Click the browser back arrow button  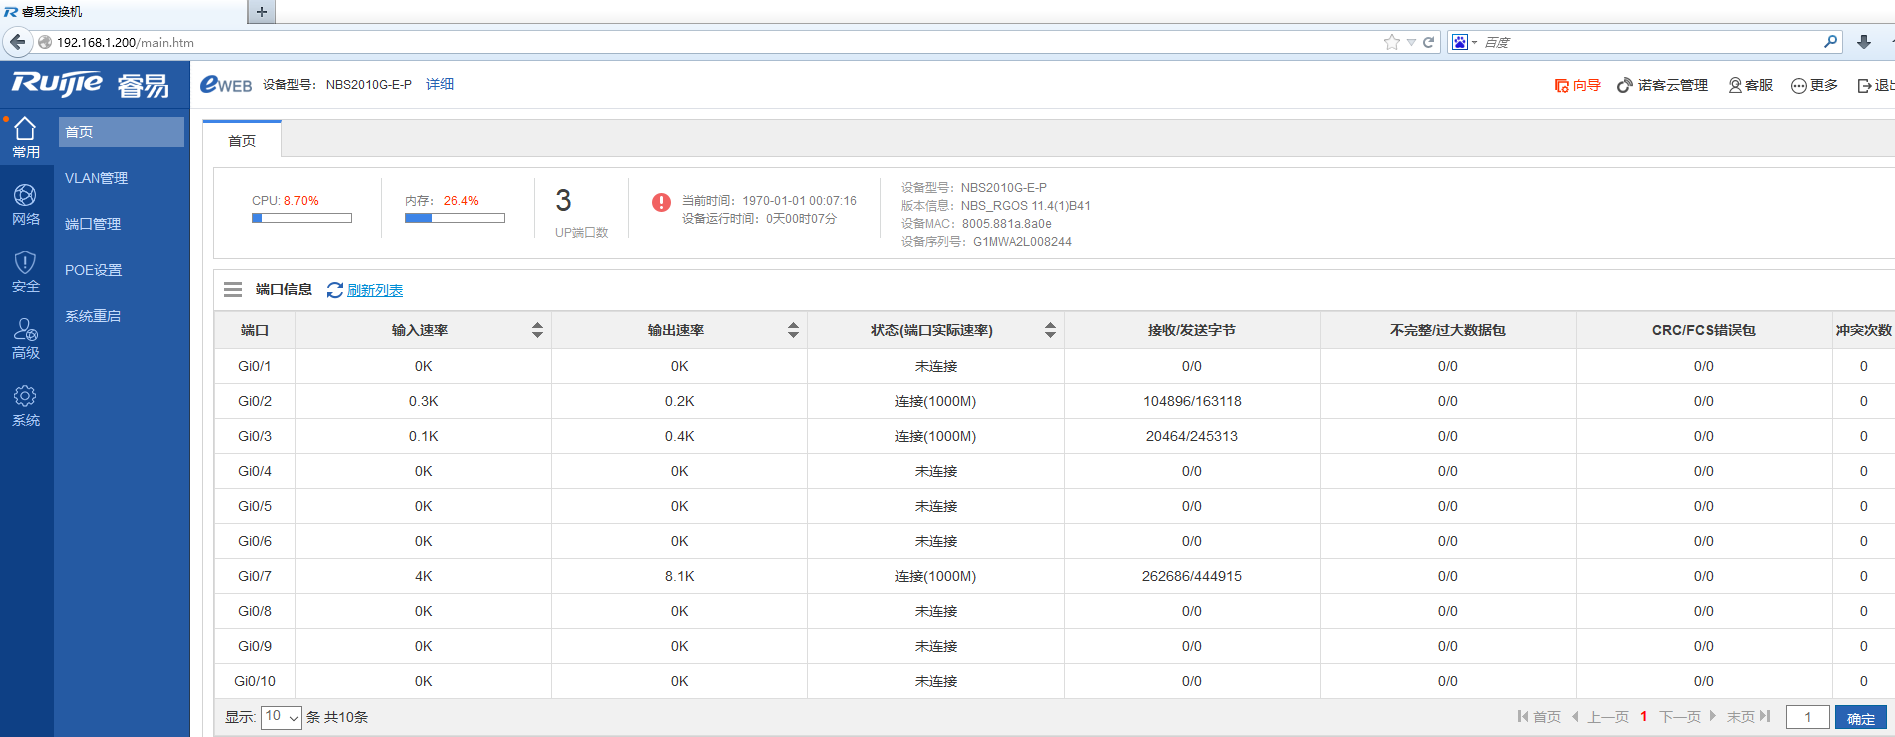coord(17,42)
